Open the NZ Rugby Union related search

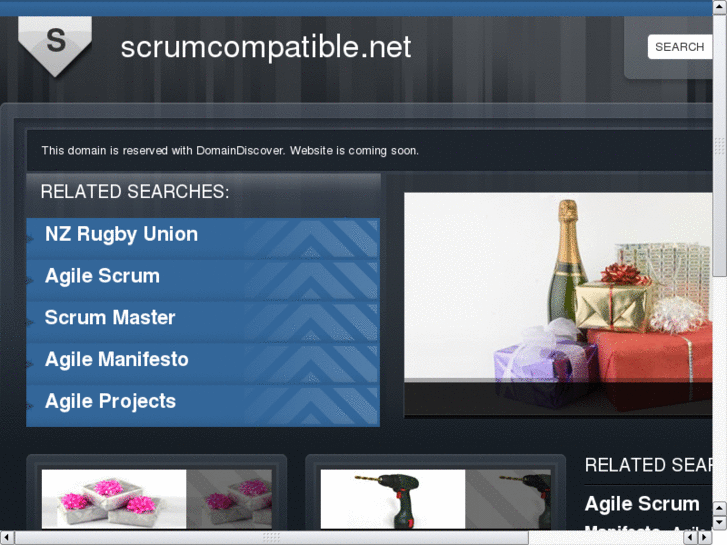121,234
